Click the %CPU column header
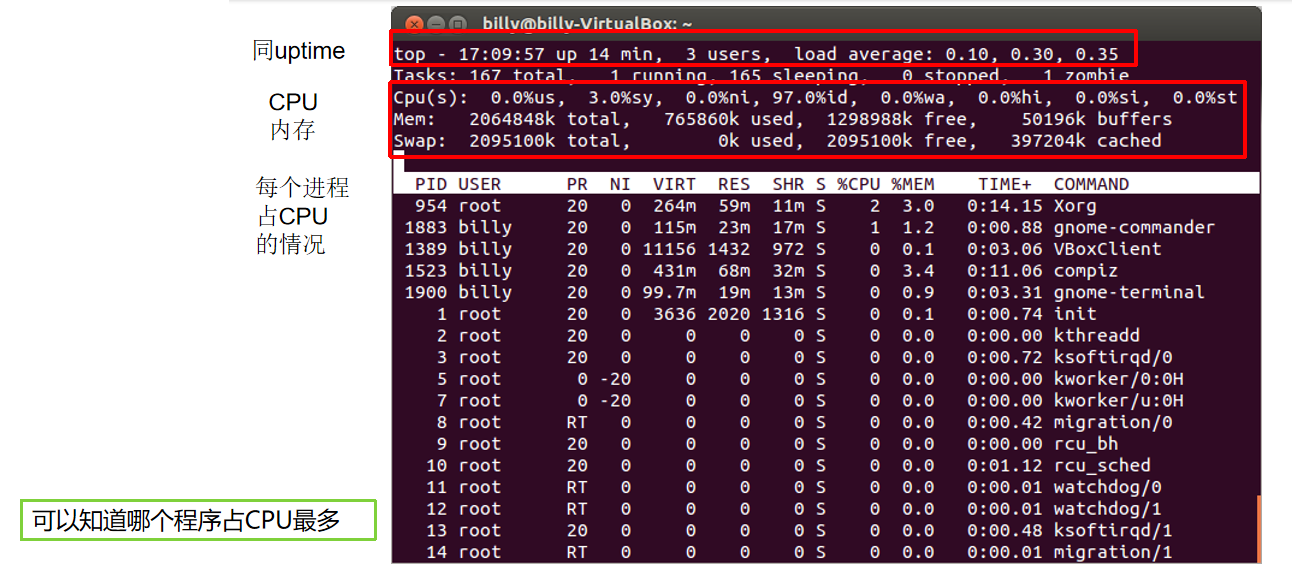The image size is (1292, 576). click(859, 184)
